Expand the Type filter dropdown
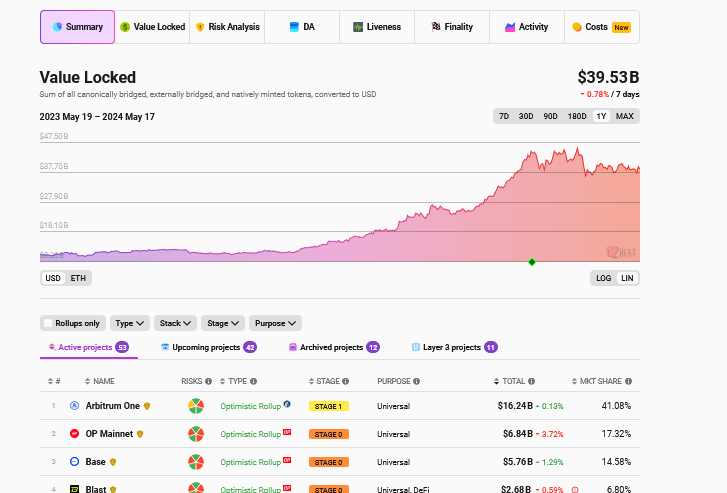This screenshot has width=727, height=493. click(x=130, y=323)
